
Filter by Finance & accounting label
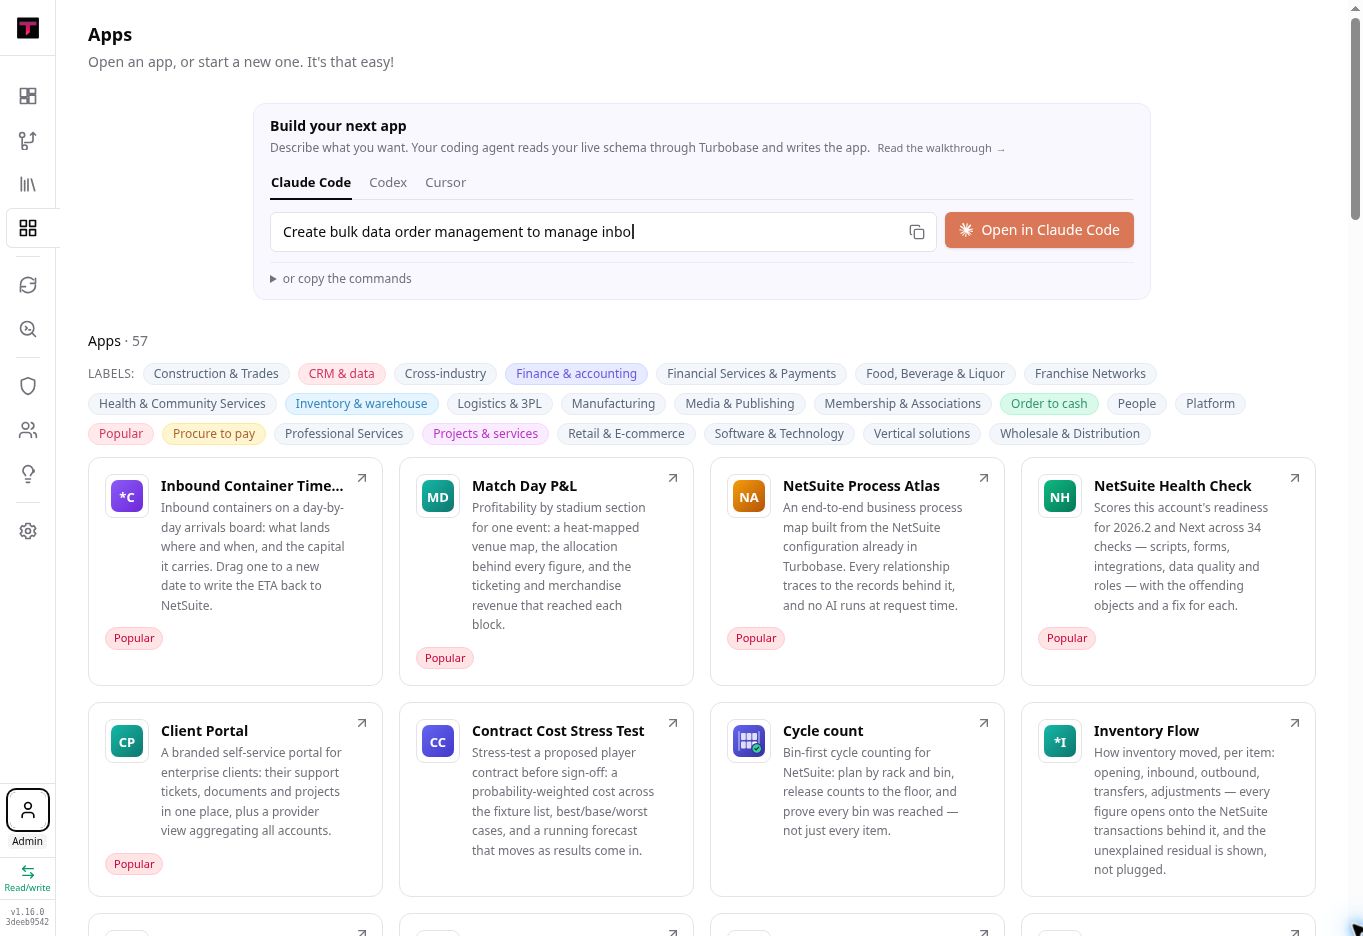click(x=576, y=374)
